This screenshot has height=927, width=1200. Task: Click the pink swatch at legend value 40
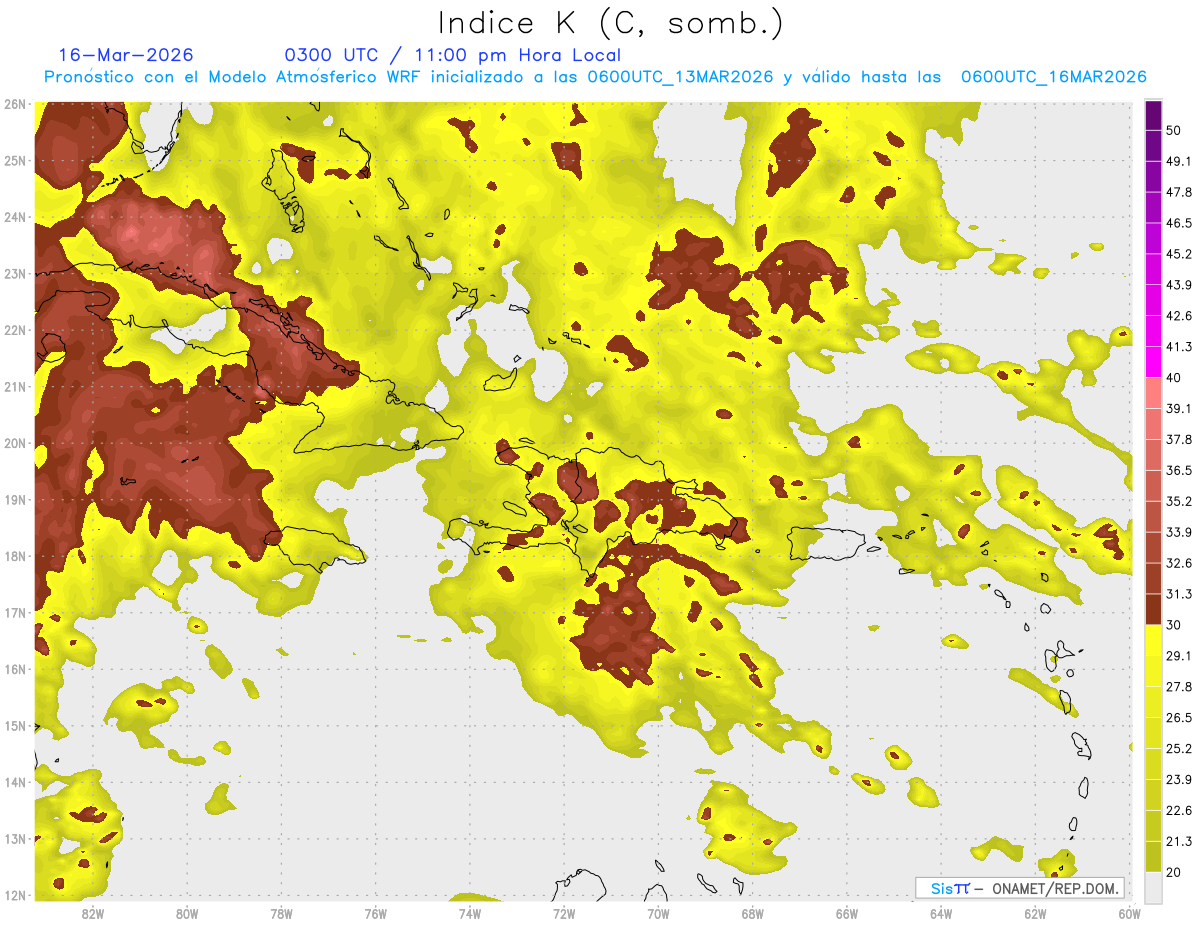coord(1153,392)
